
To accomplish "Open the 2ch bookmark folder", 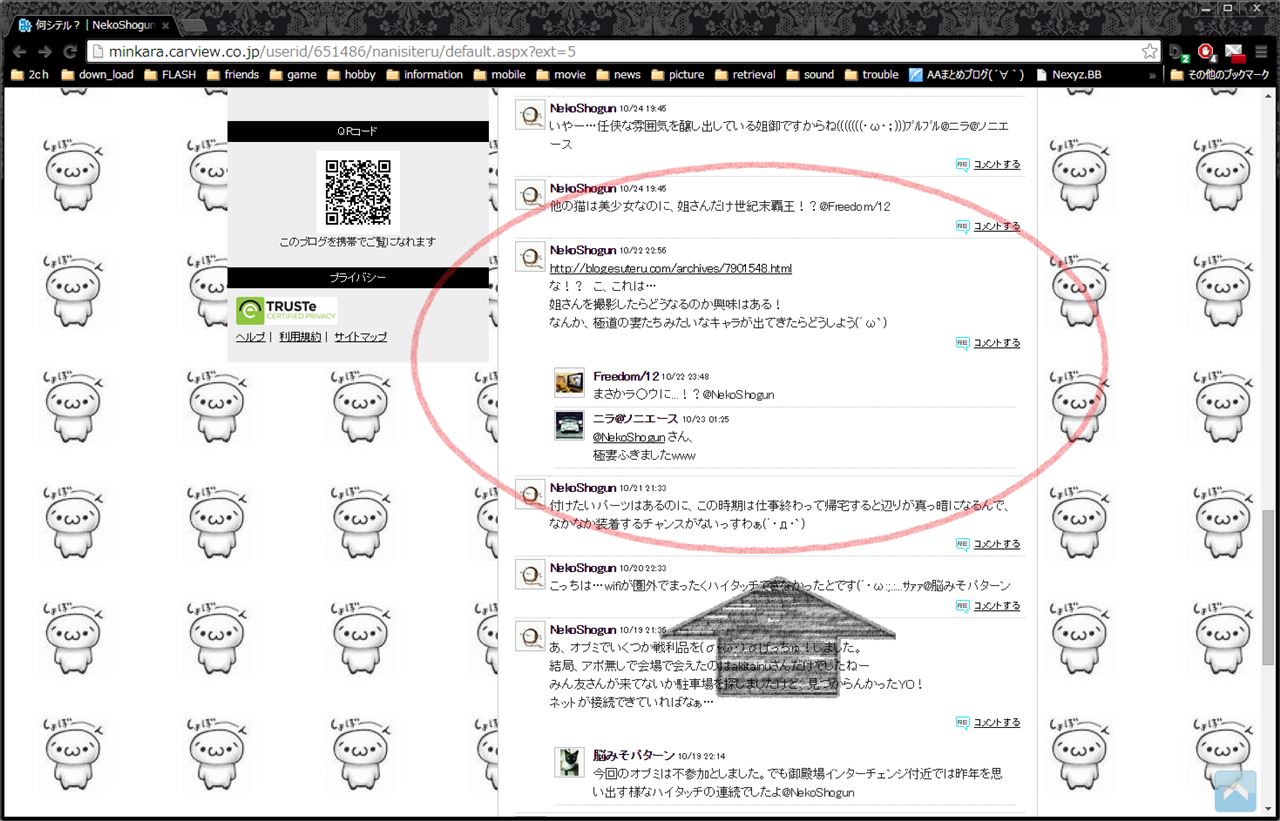I will 29,74.
